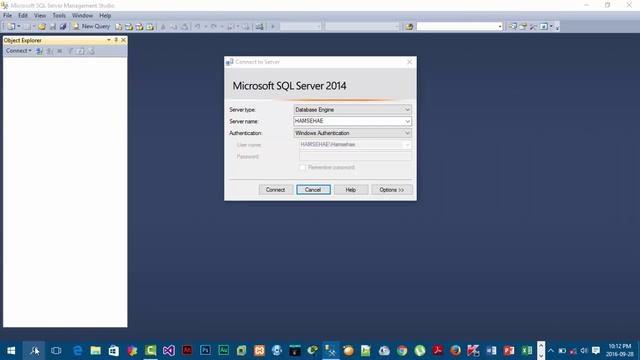The height and width of the screenshot is (360, 640).
Task: Click the Disconnect icon in Object Explorer
Action: click(x=49, y=51)
